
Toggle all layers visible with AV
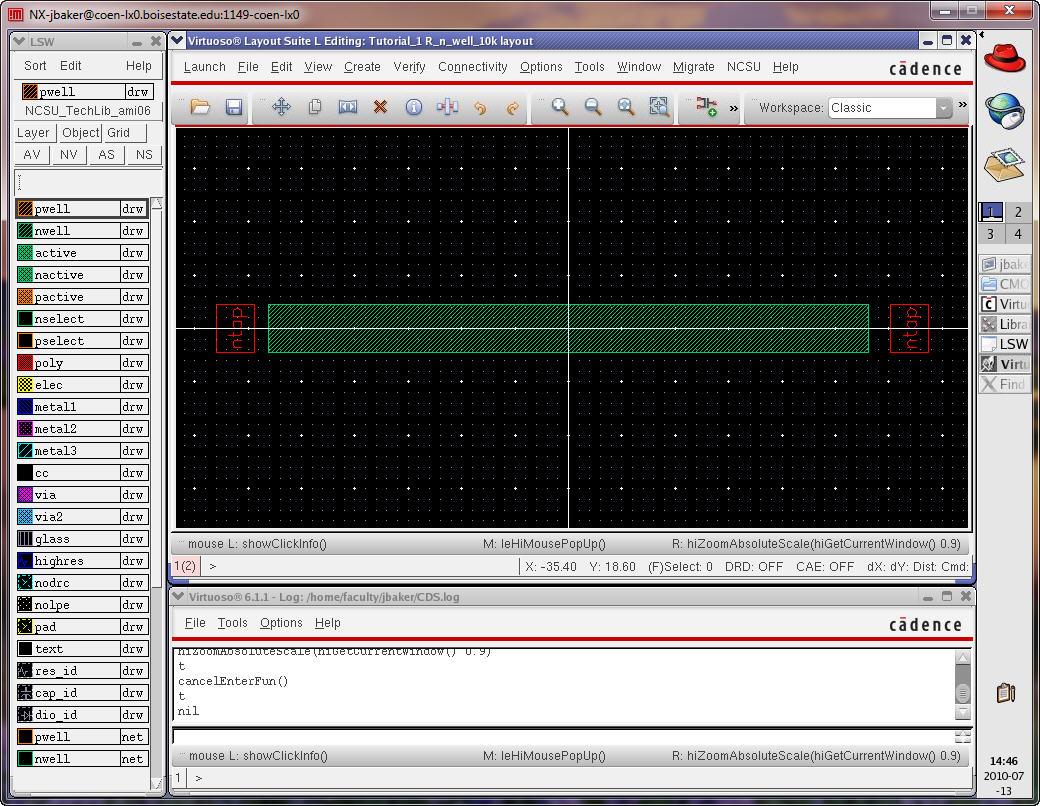32,155
